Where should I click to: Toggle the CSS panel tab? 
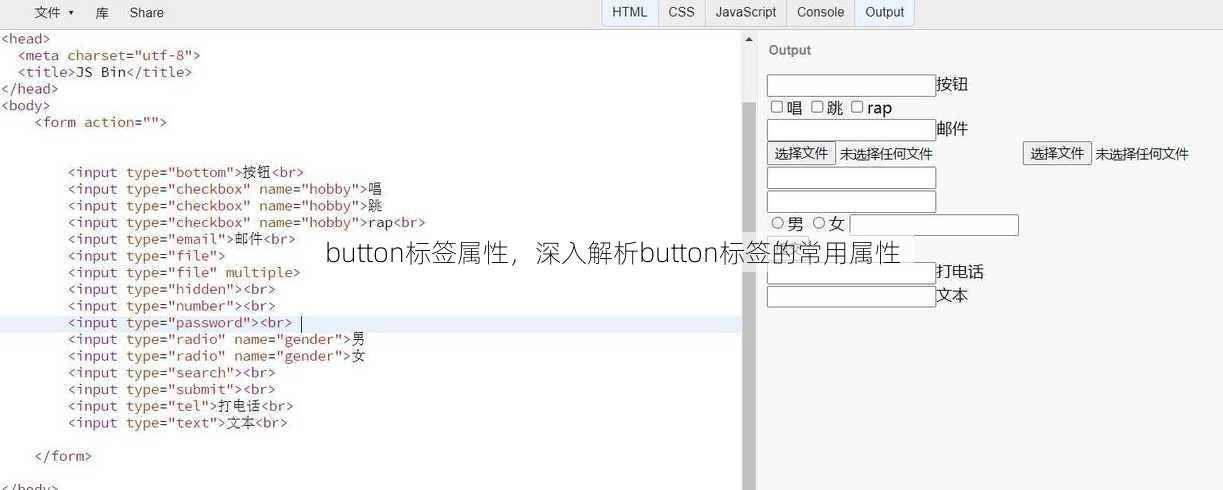(x=681, y=12)
